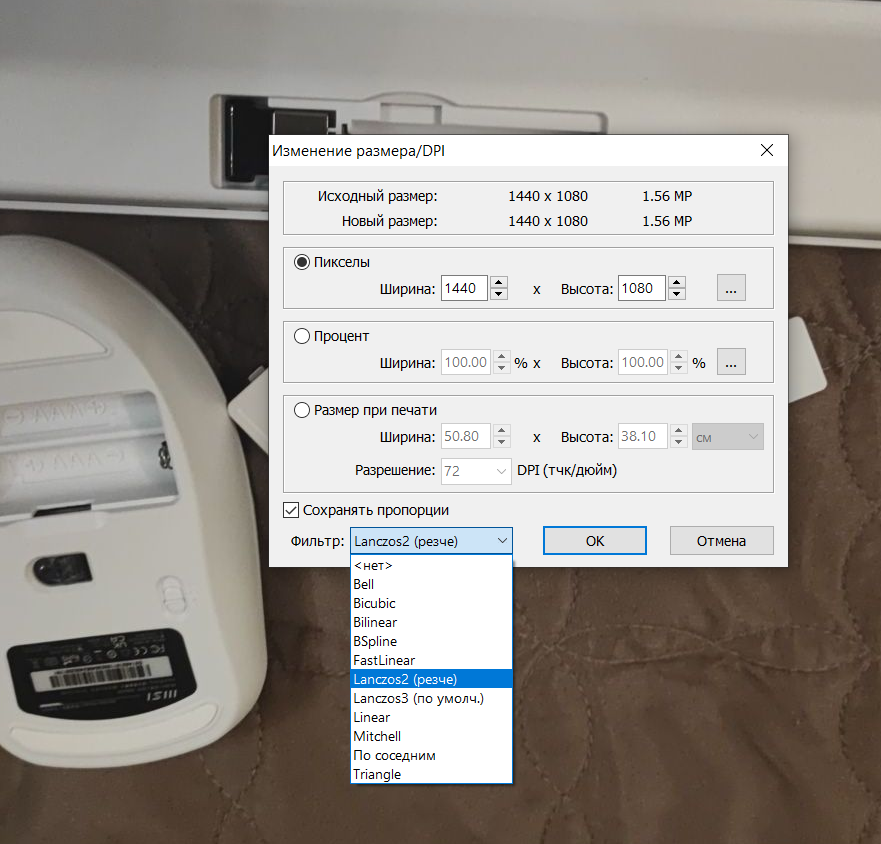Viewport: 881px width, 844px height.
Task: Choose <нет> filter option
Action: point(431,565)
